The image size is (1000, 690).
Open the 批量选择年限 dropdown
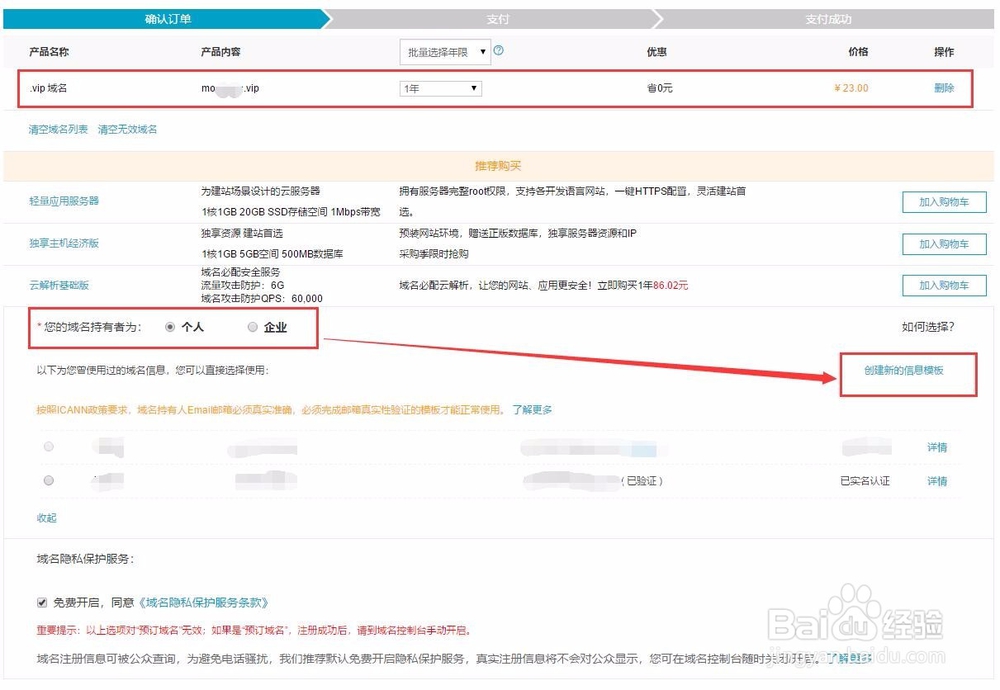pyautogui.click(x=440, y=51)
